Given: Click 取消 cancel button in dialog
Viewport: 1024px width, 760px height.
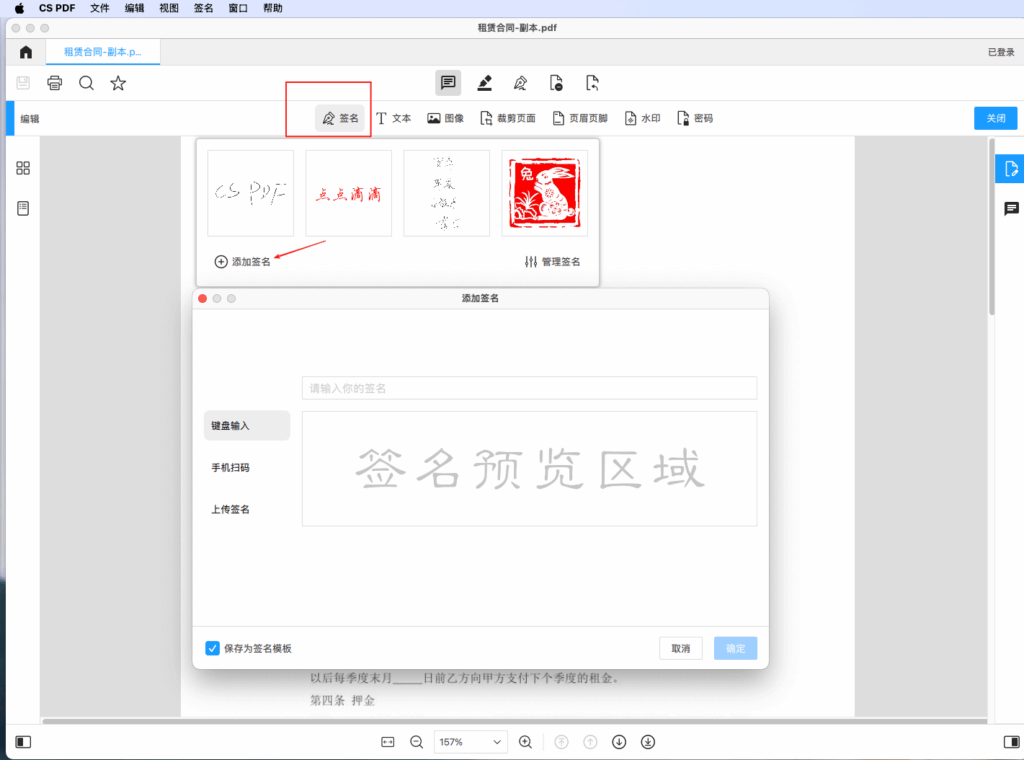Looking at the screenshot, I should click(x=680, y=648).
